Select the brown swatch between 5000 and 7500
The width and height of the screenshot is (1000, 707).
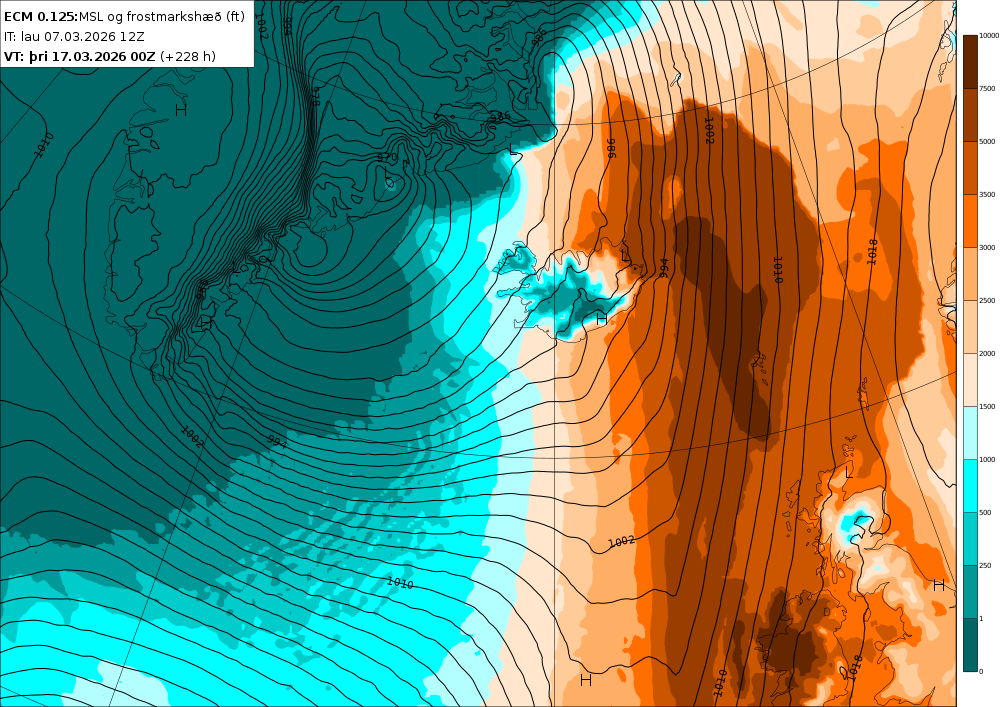click(969, 115)
